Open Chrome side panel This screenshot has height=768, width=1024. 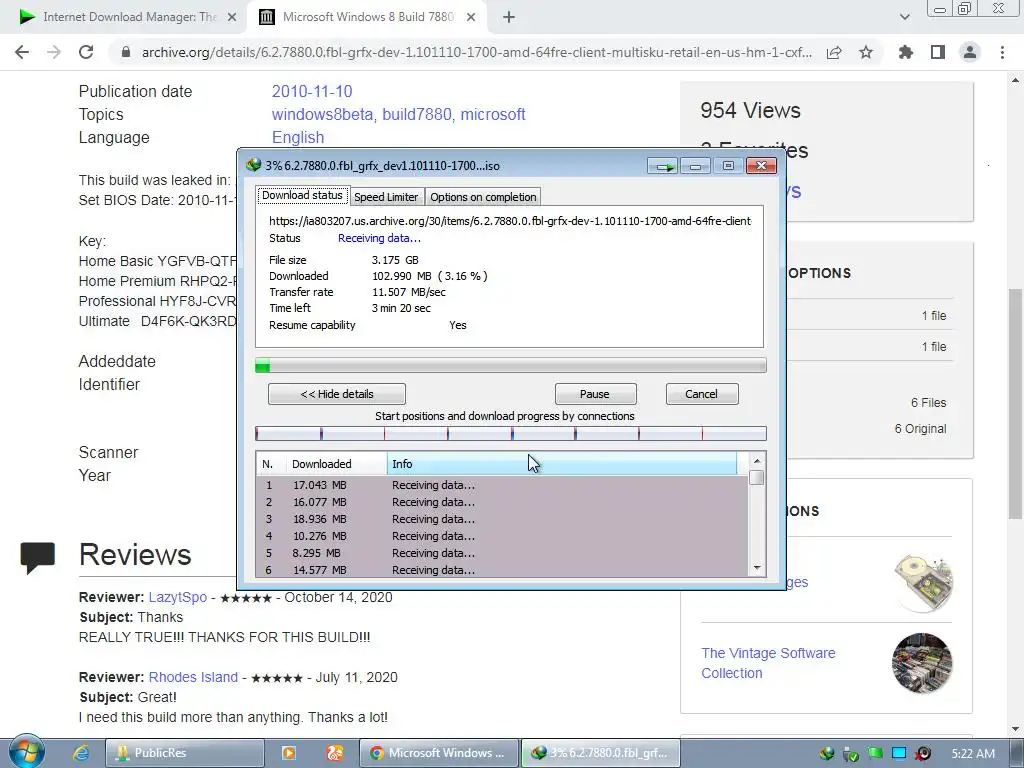(x=938, y=52)
